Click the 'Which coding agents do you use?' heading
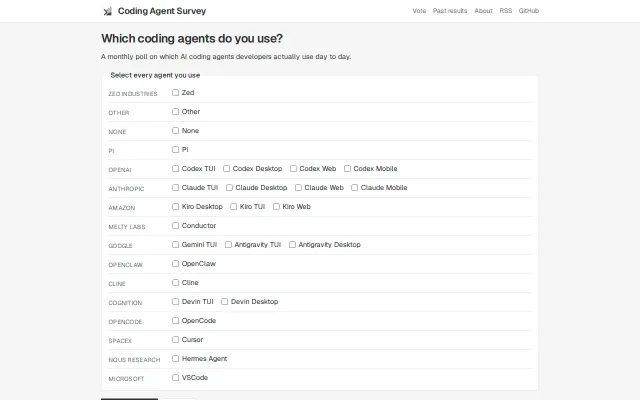Image resolution: width=640 pixels, height=400 pixels. pyautogui.click(x=192, y=38)
